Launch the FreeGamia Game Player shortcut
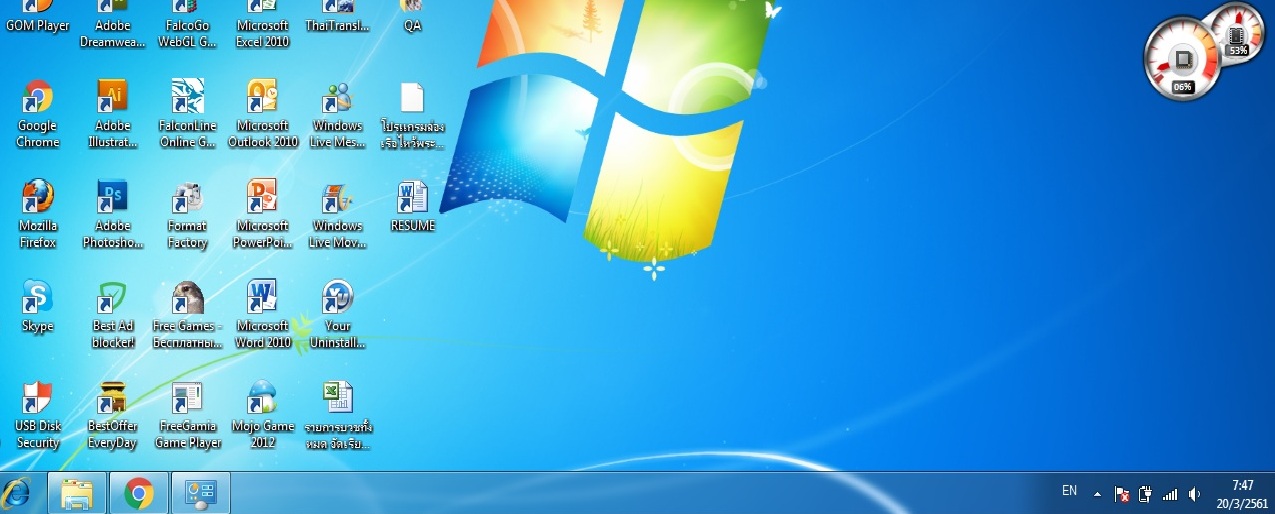Image resolution: width=1275 pixels, height=514 pixels. 187,397
